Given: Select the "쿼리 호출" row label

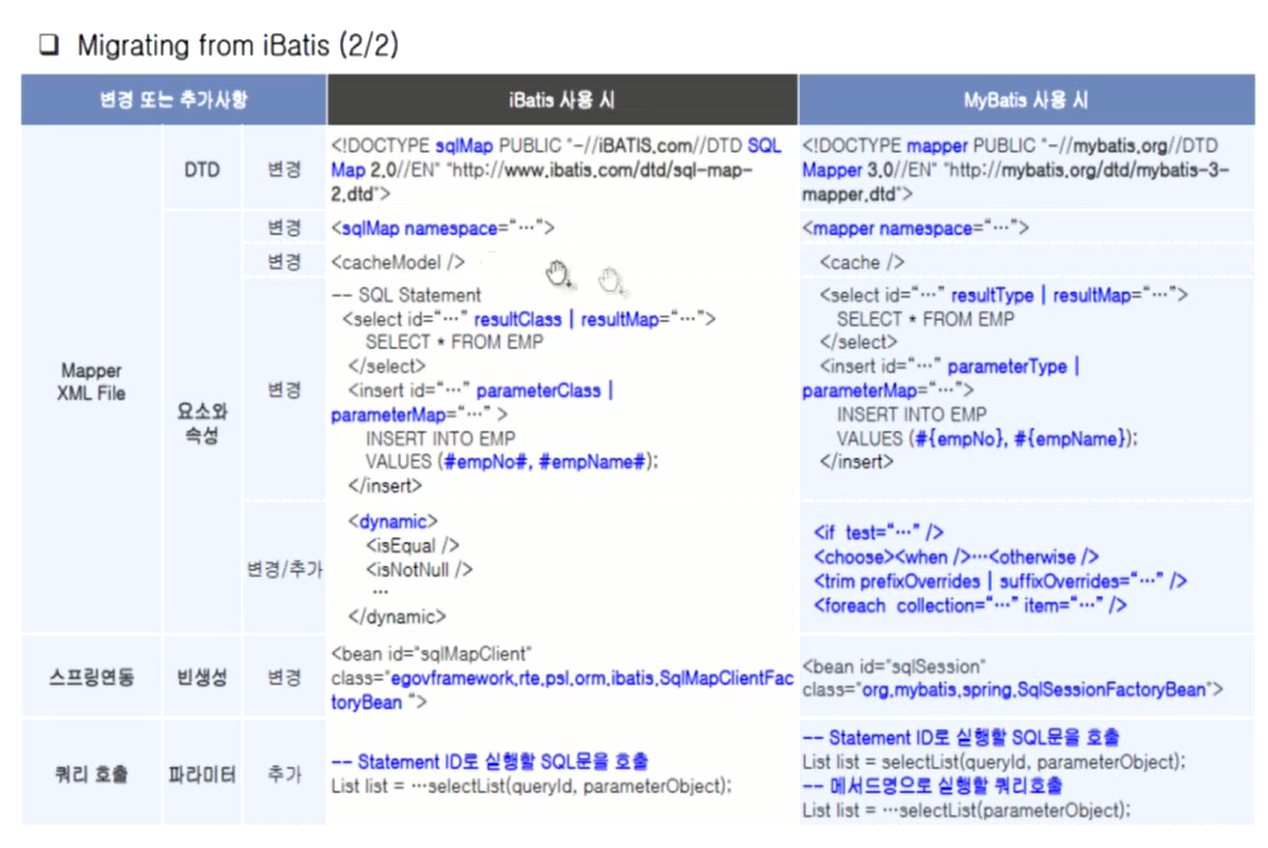Looking at the screenshot, I should [x=91, y=774].
